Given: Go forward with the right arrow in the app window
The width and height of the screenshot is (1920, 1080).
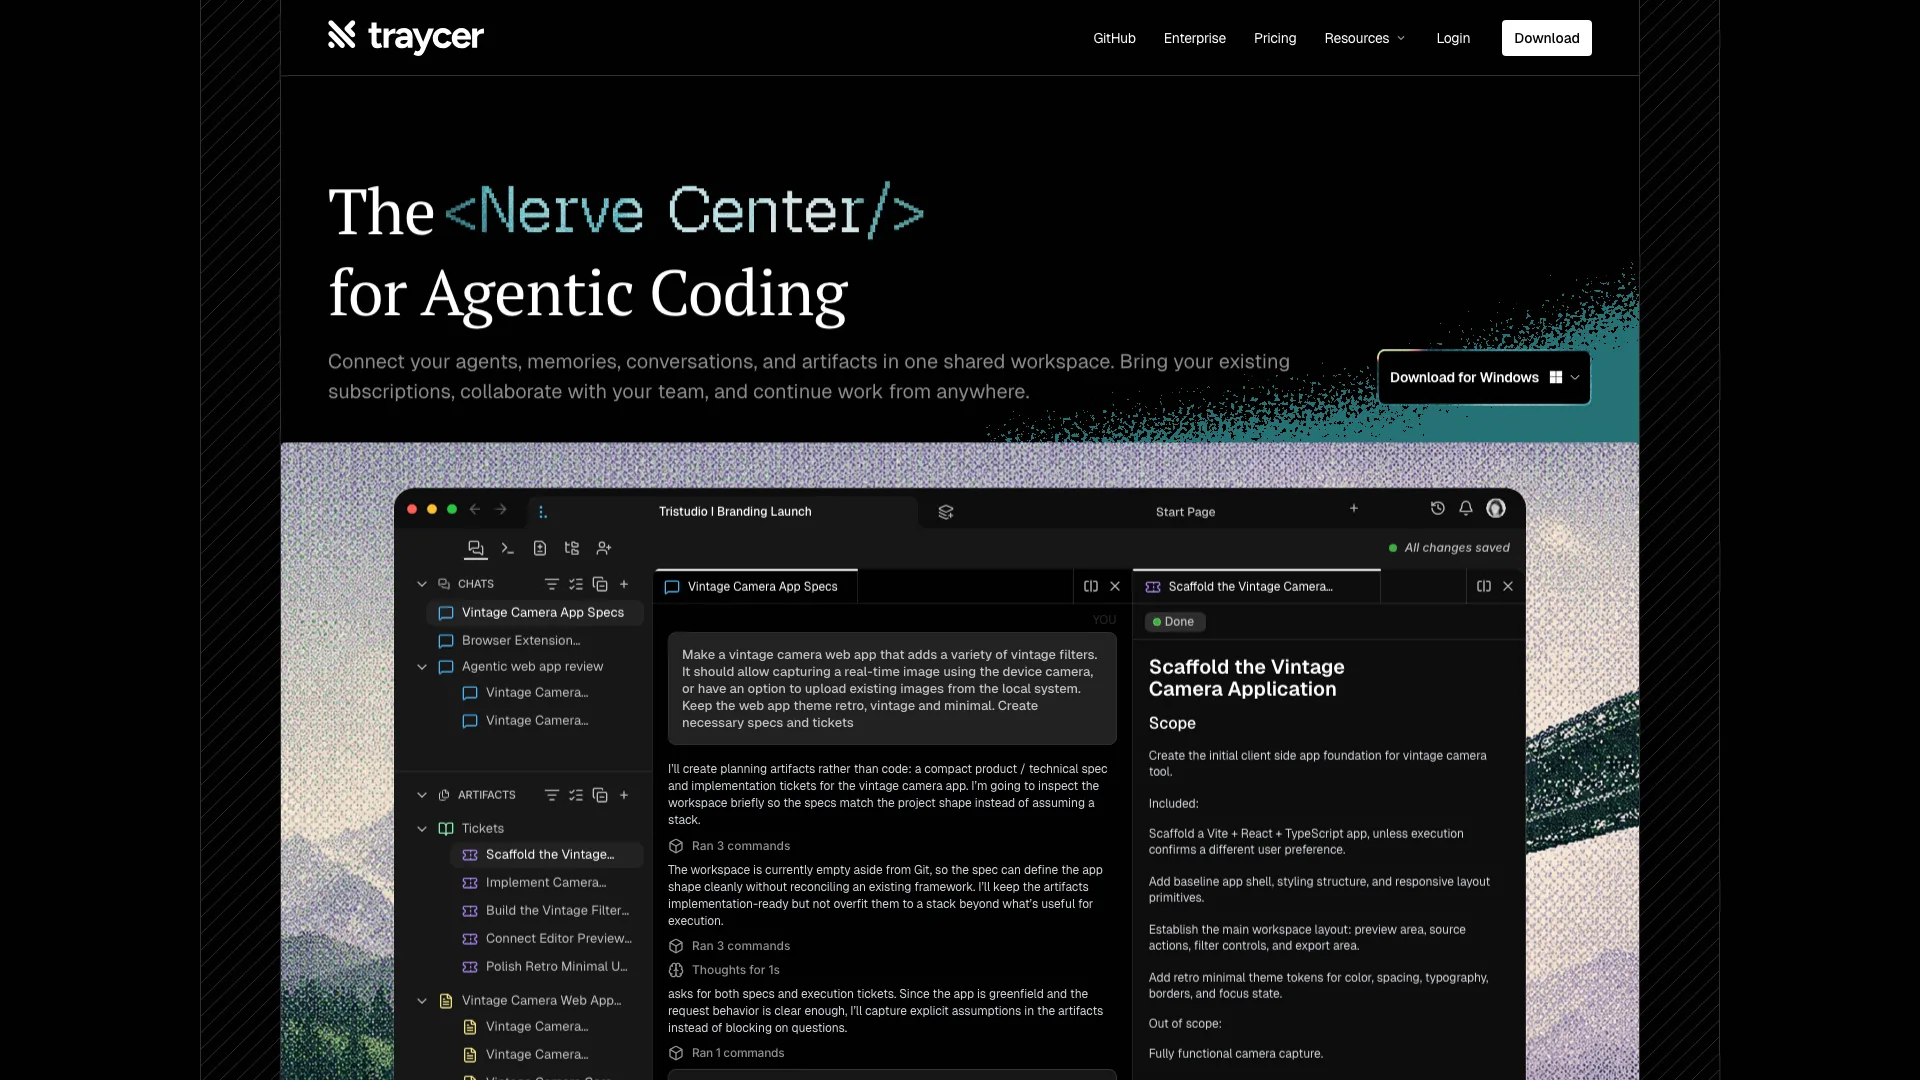Looking at the screenshot, I should pyautogui.click(x=501, y=509).
